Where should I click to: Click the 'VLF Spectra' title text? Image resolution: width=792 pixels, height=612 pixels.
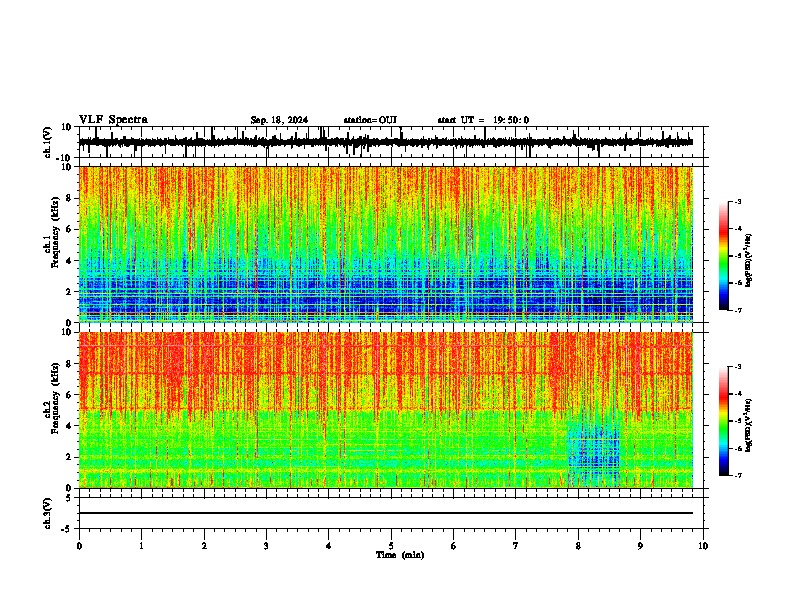[113, 120]
